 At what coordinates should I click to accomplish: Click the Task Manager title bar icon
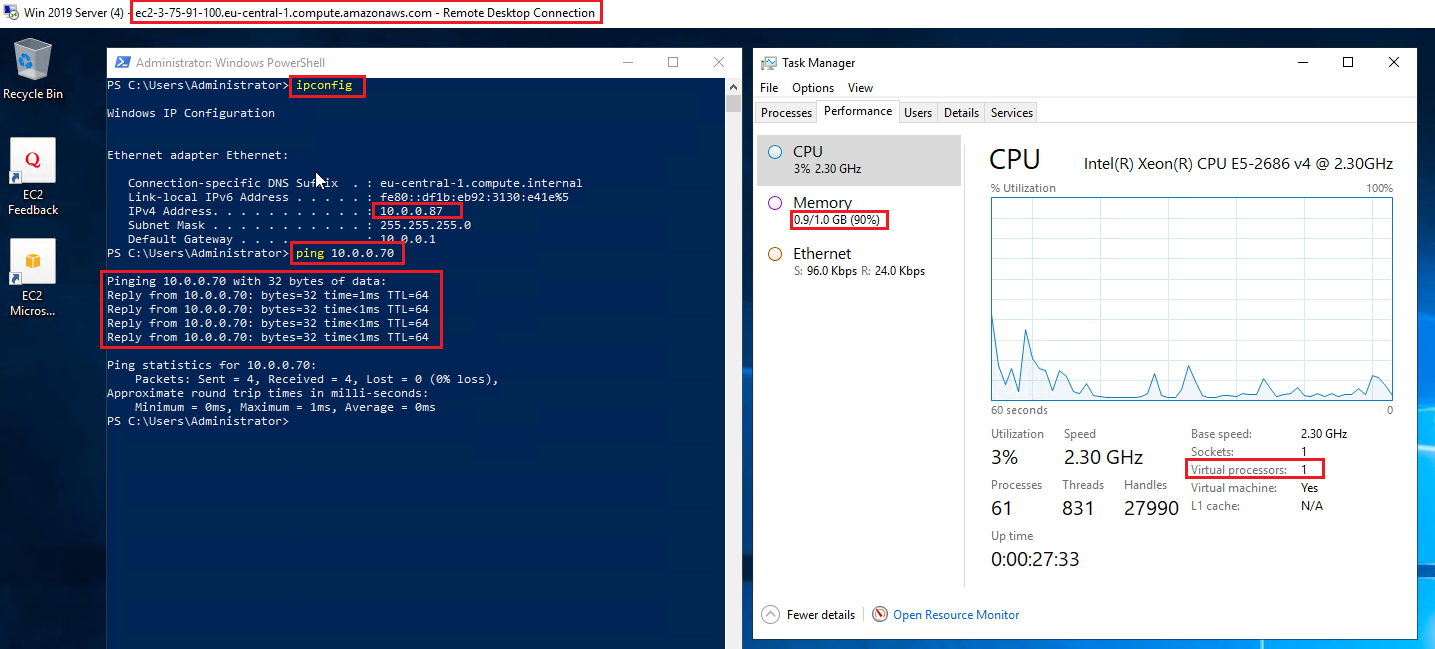point(768,62)
